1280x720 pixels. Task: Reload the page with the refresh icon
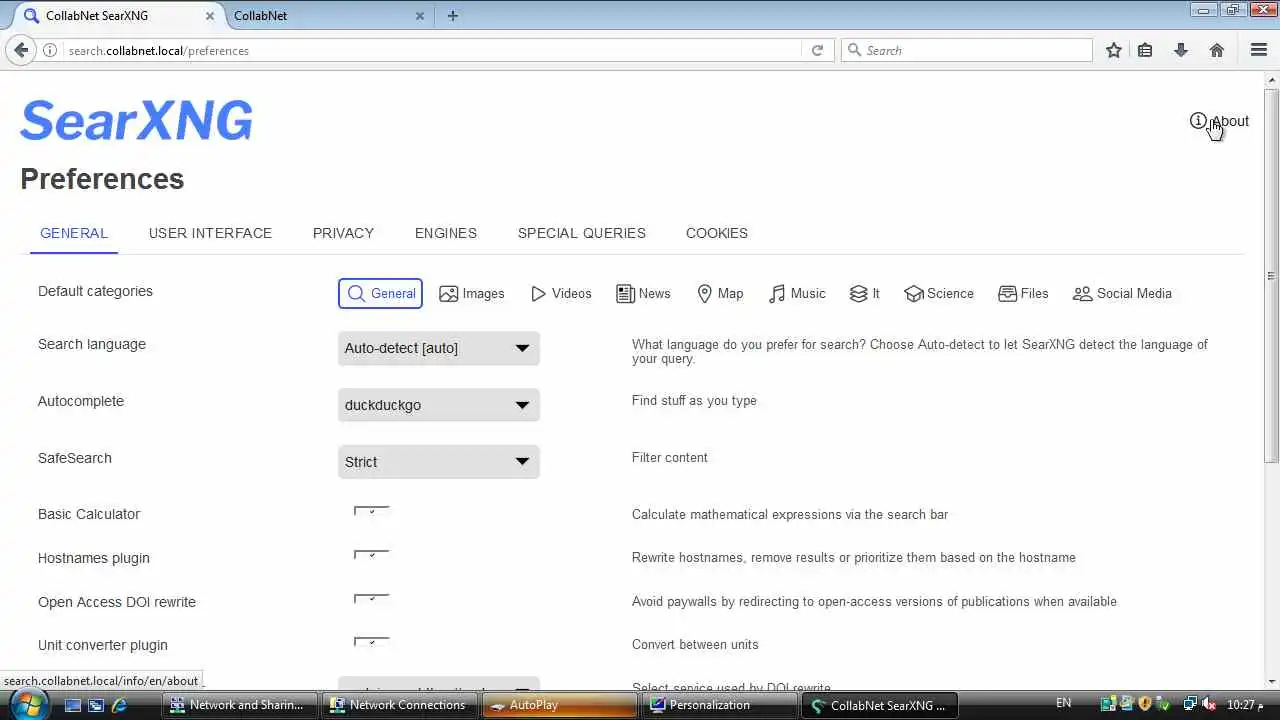817,50
